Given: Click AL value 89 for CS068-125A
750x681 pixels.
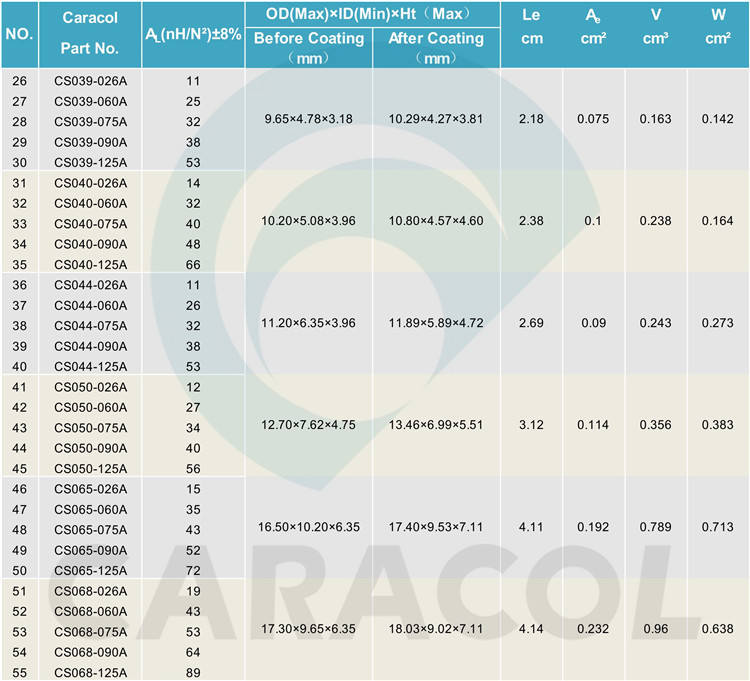Looking at the screenshot, I should pyautogui.click(x=193, y=673).
